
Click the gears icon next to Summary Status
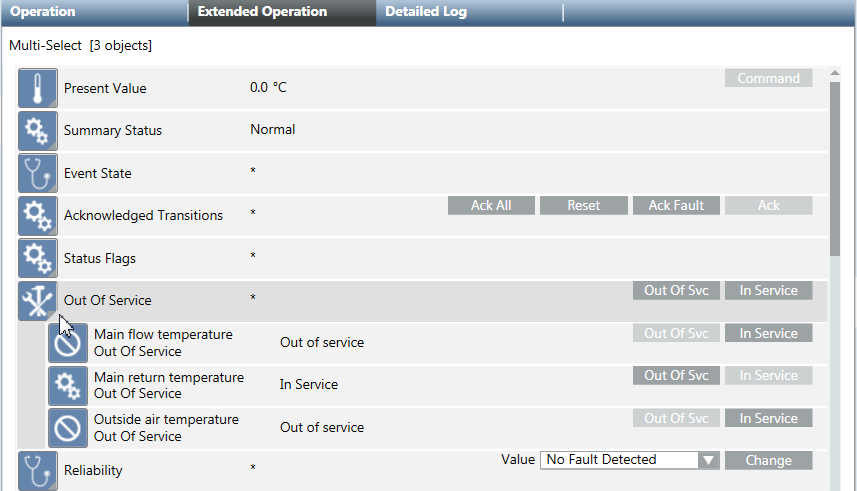pos(37,131)
